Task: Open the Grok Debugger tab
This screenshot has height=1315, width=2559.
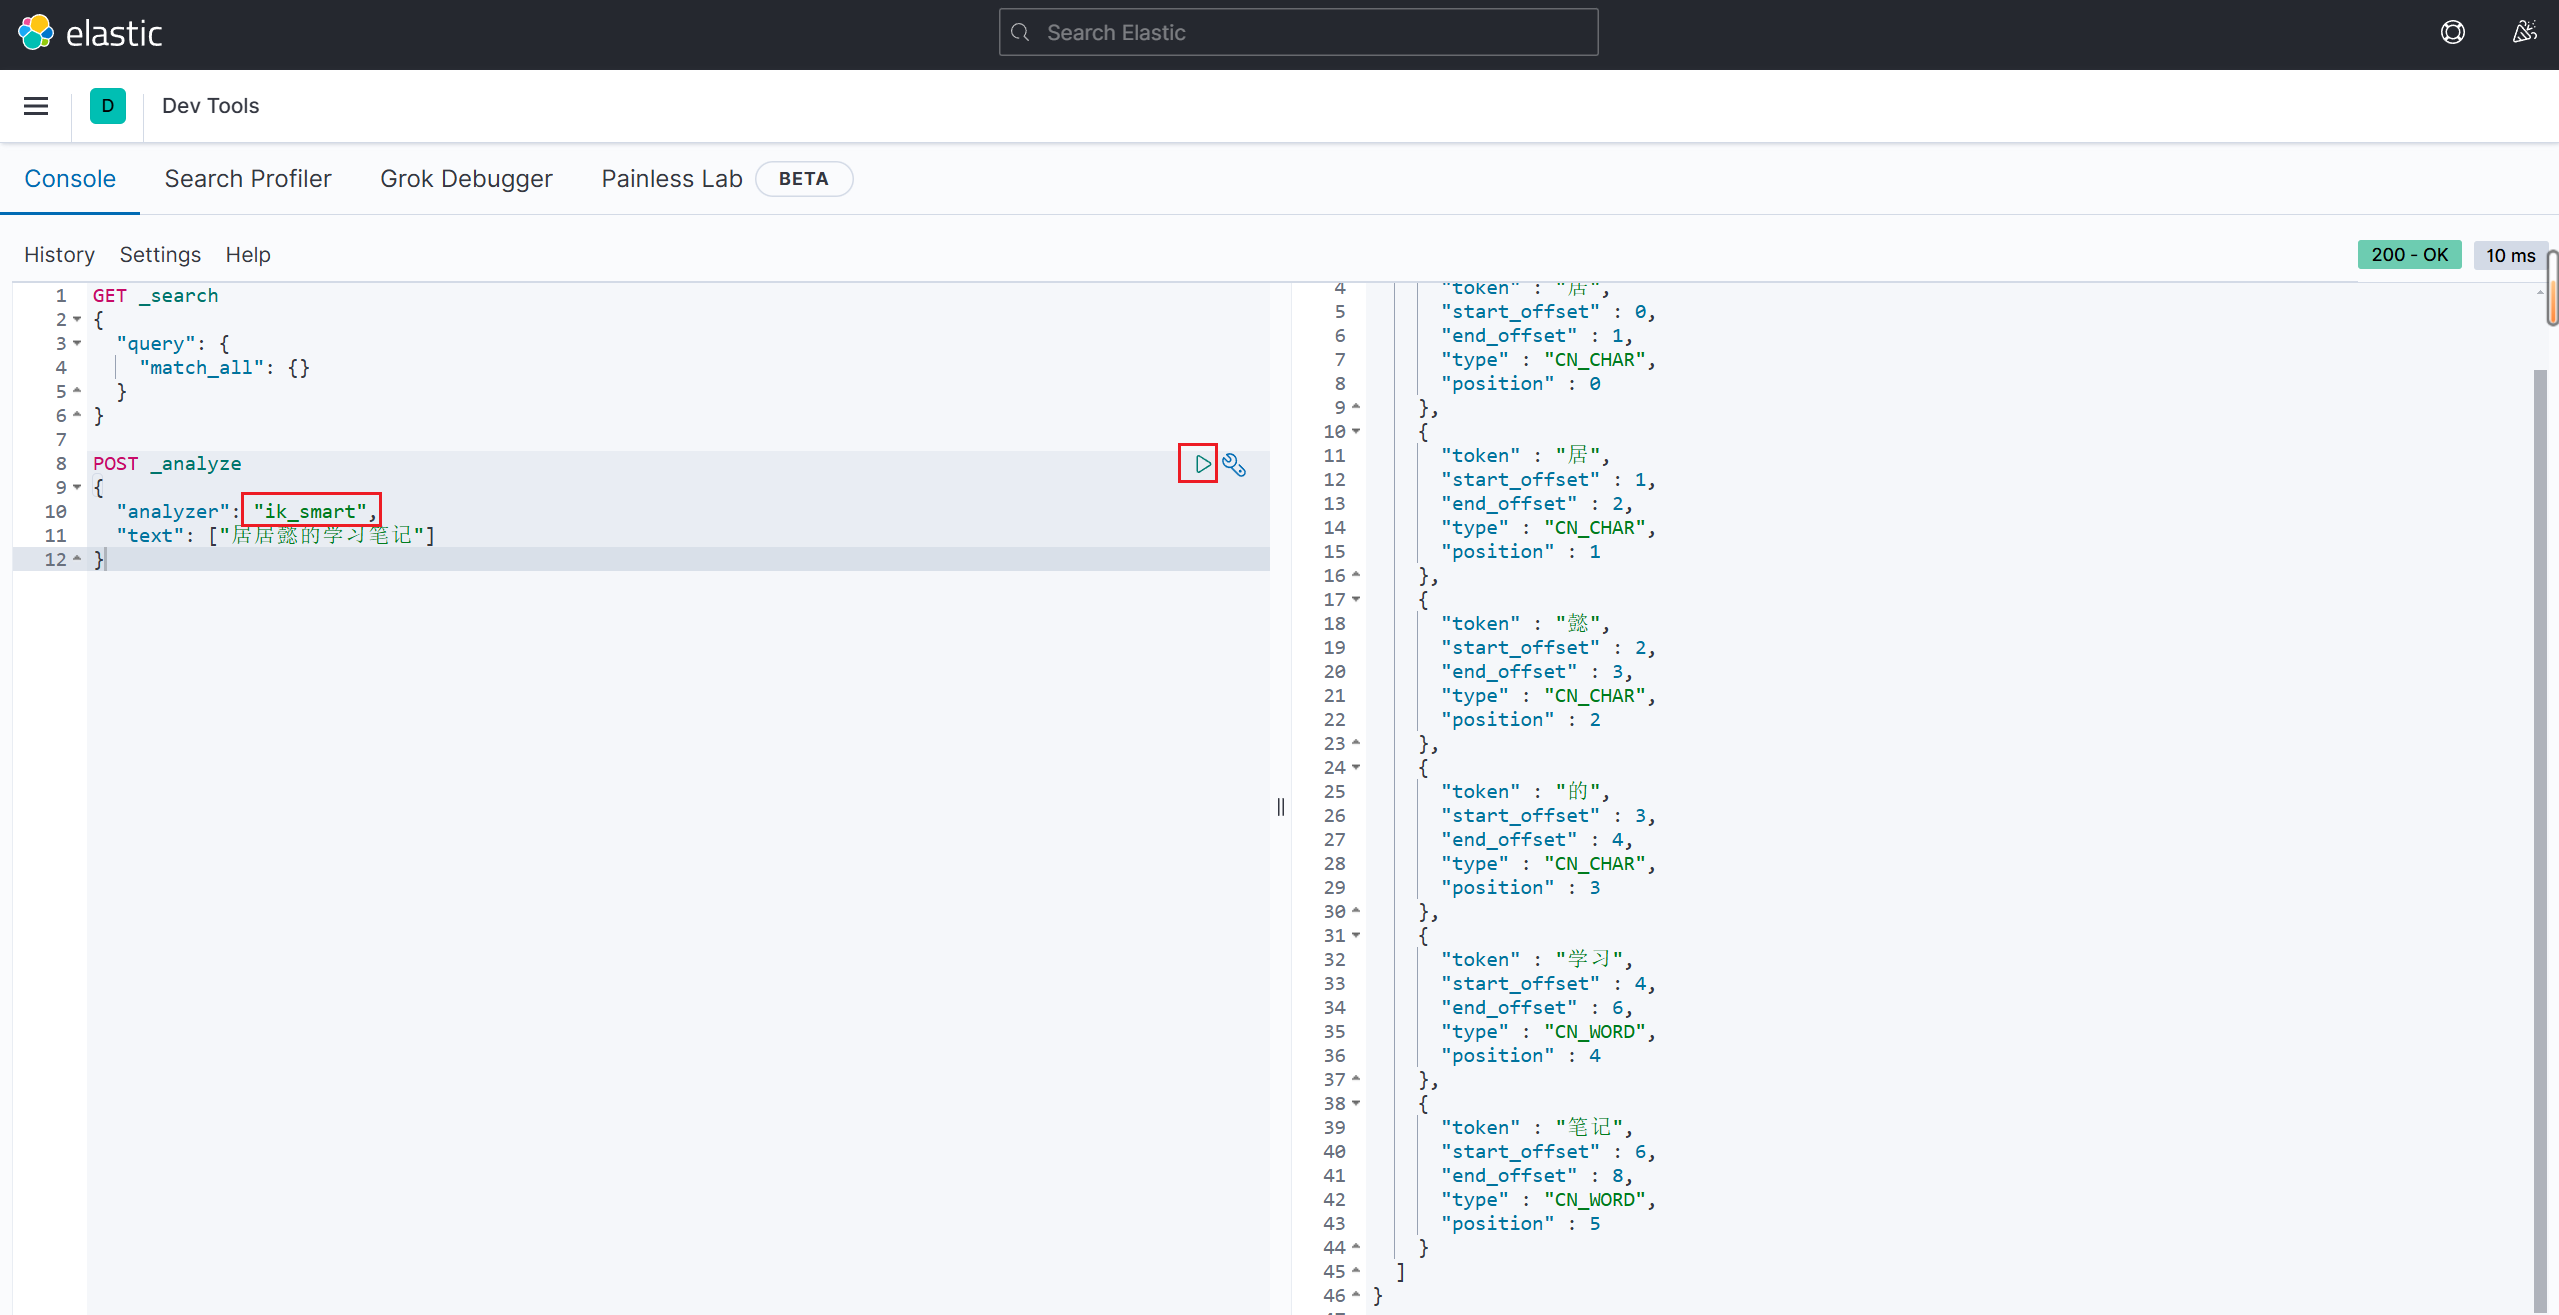Action: [x=466, y=179]
